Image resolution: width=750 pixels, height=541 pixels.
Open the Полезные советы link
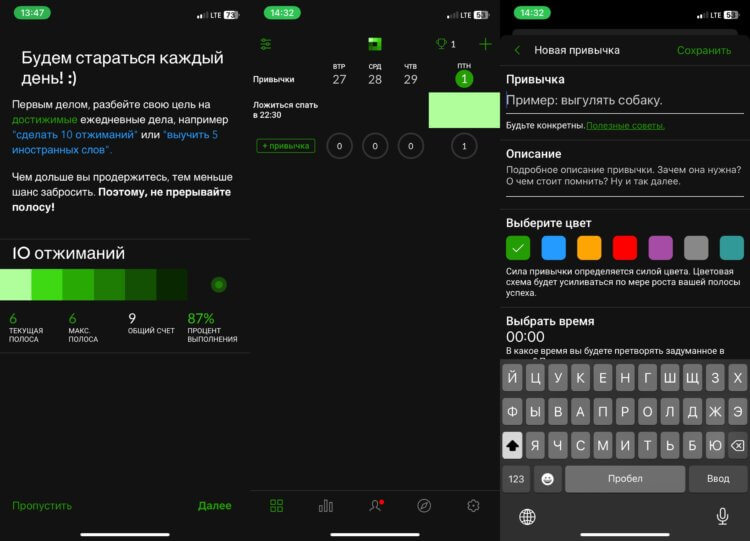click(x=625, y=126)
